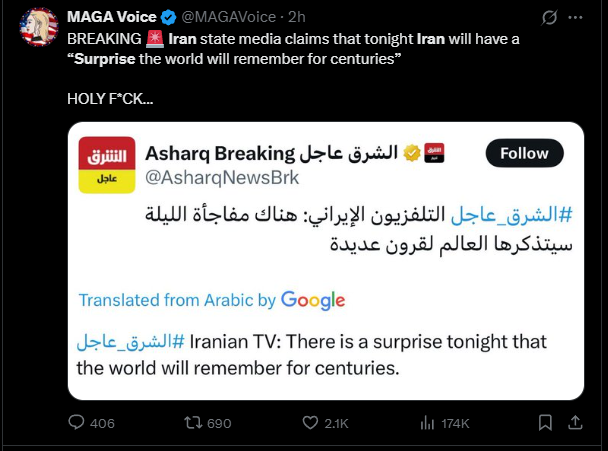
Task: Click the repost arrows icon
Action: 193,422
